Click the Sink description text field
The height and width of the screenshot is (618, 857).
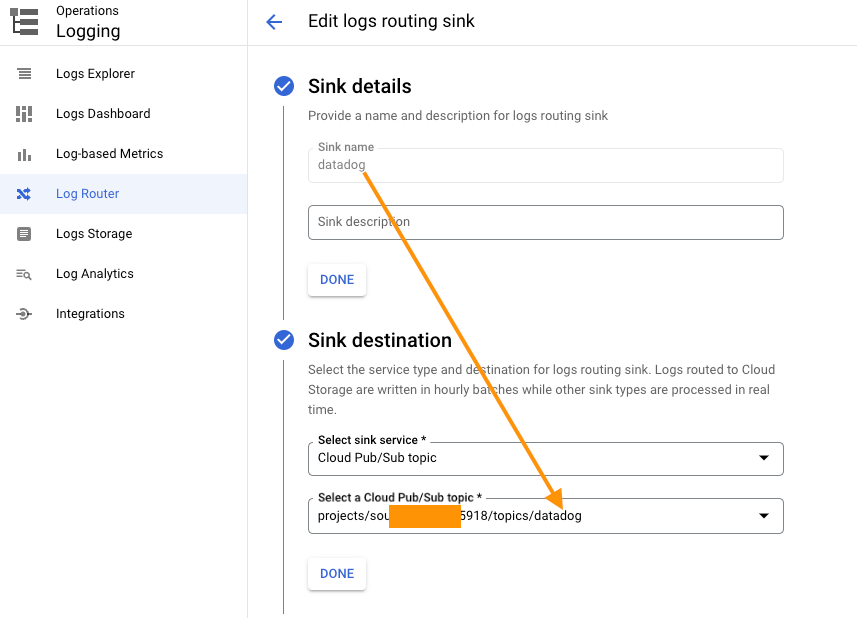tap(545, 222)
